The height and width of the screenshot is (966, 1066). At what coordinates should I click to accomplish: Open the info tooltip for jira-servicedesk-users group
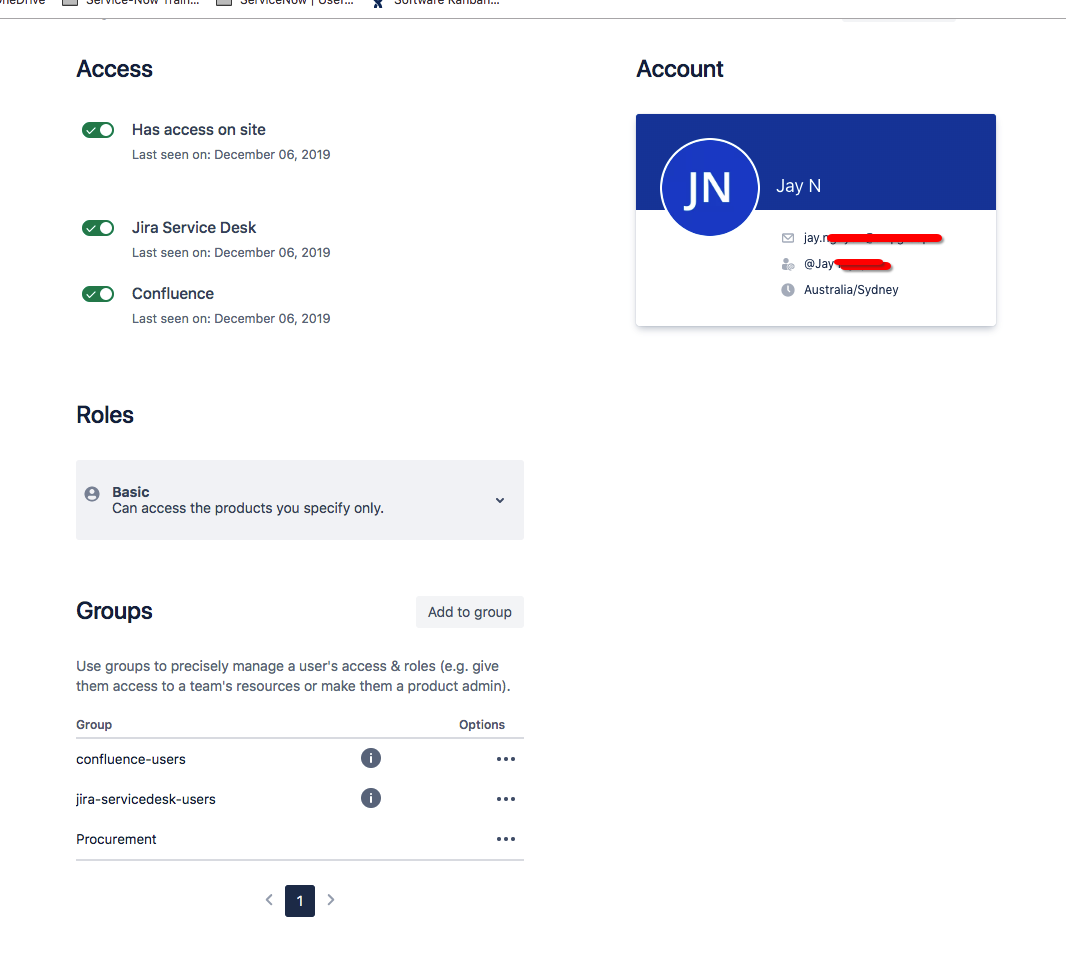(371, 798)
